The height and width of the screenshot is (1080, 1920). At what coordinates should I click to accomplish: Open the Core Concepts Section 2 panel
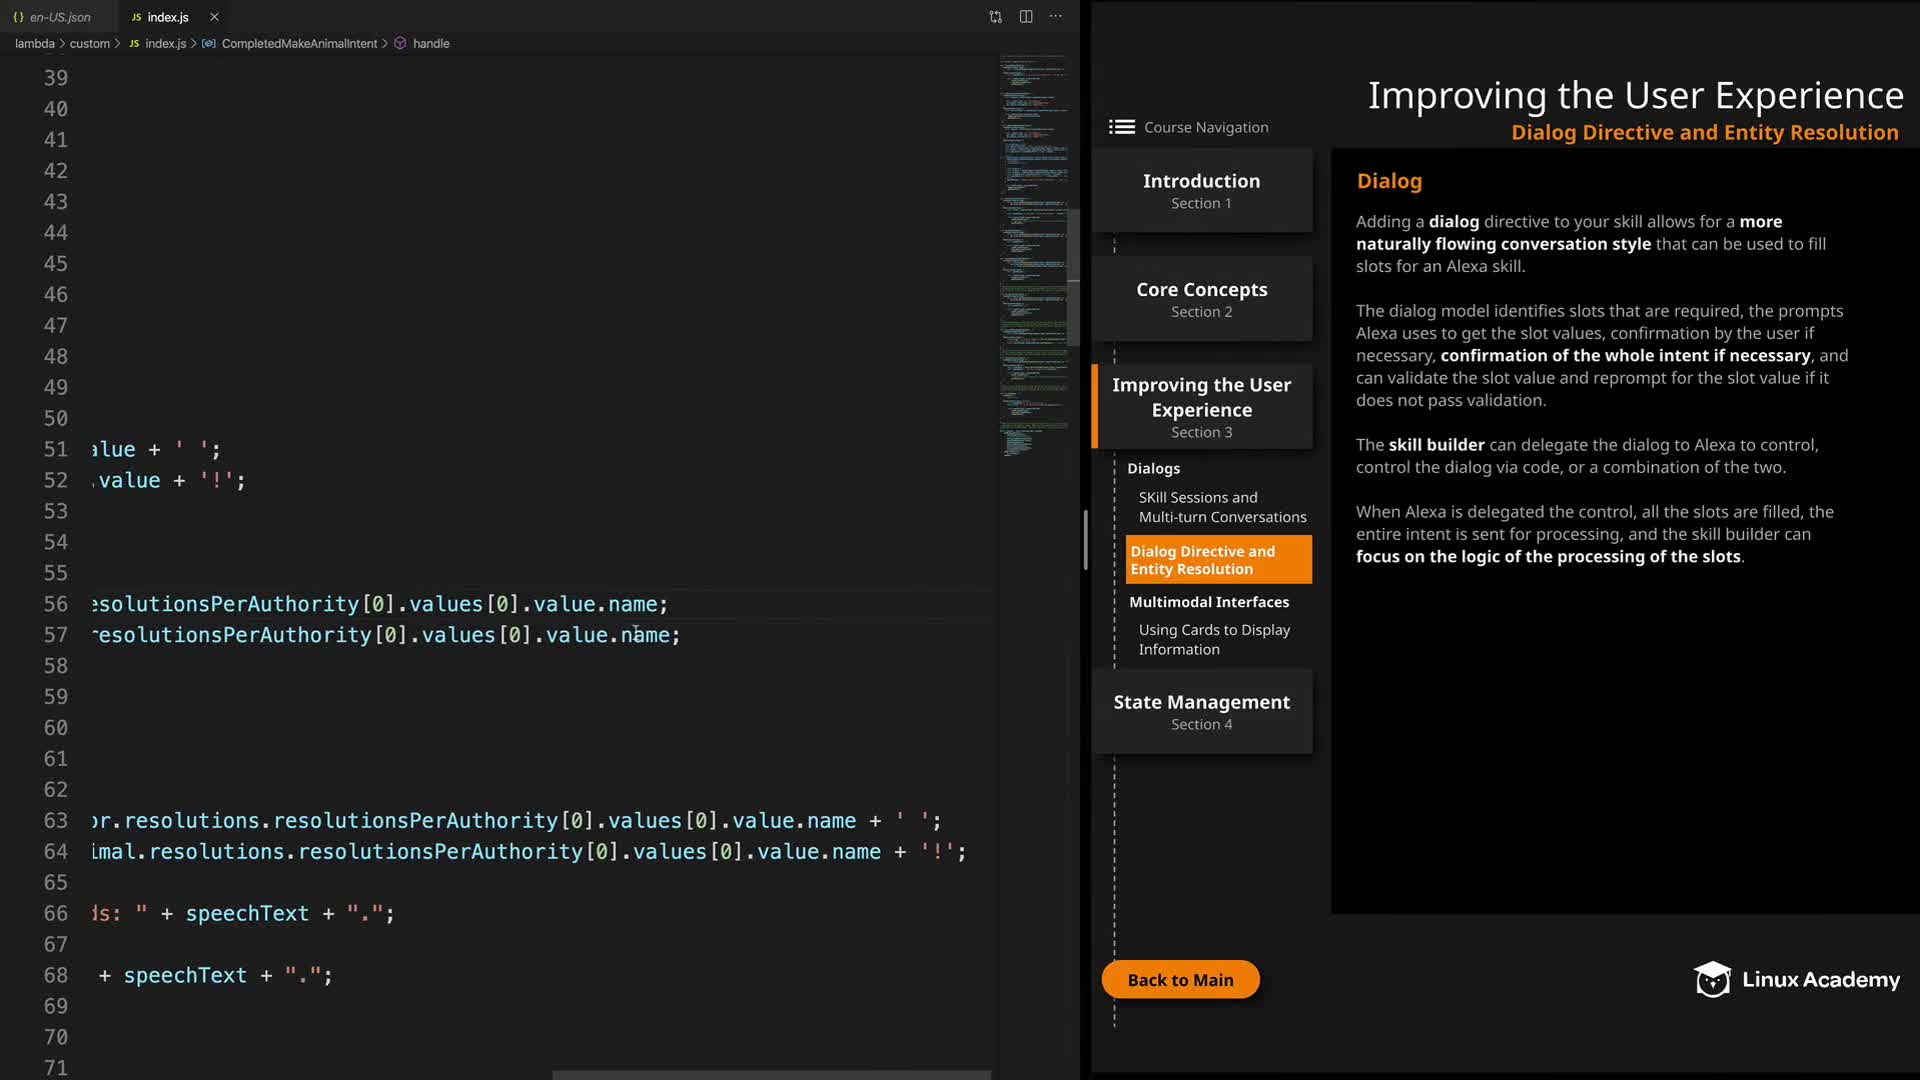(x=1201, y=299)
